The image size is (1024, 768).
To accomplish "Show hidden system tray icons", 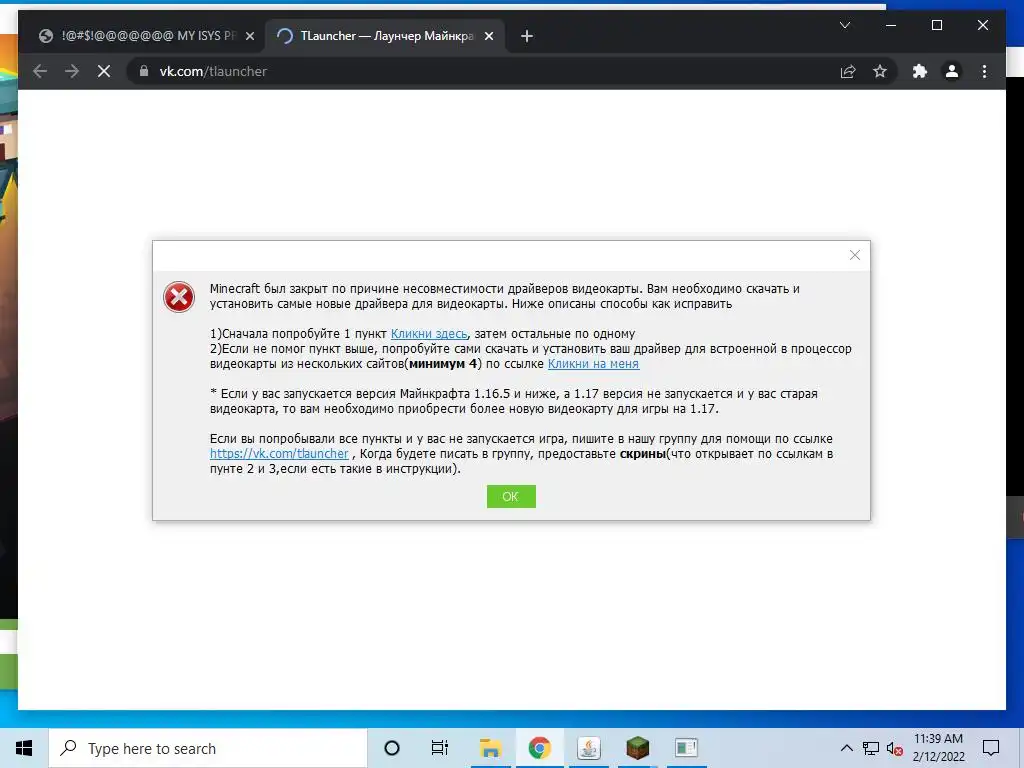I will click(846, 748).
